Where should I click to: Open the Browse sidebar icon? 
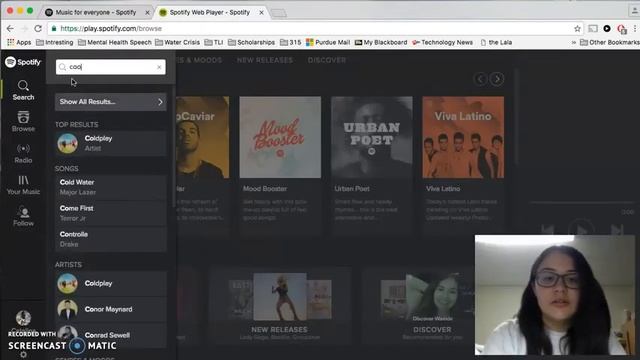pyautogui.click(x=23, y=122)
